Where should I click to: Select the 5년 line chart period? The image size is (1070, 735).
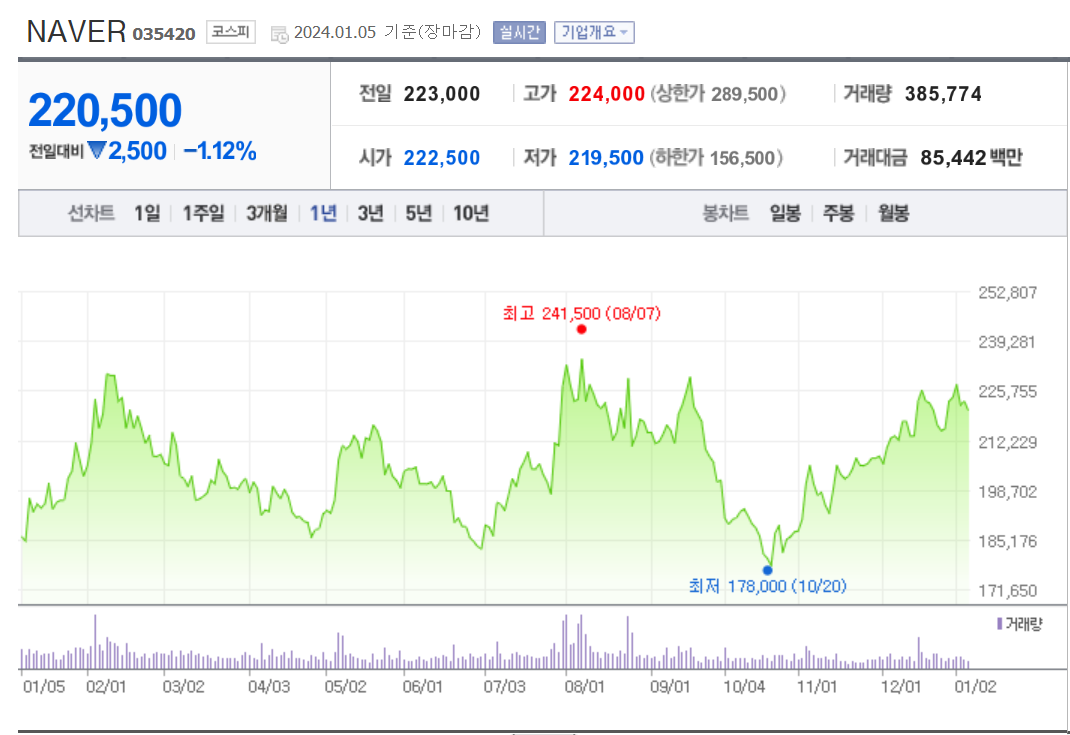click(418, 214)
